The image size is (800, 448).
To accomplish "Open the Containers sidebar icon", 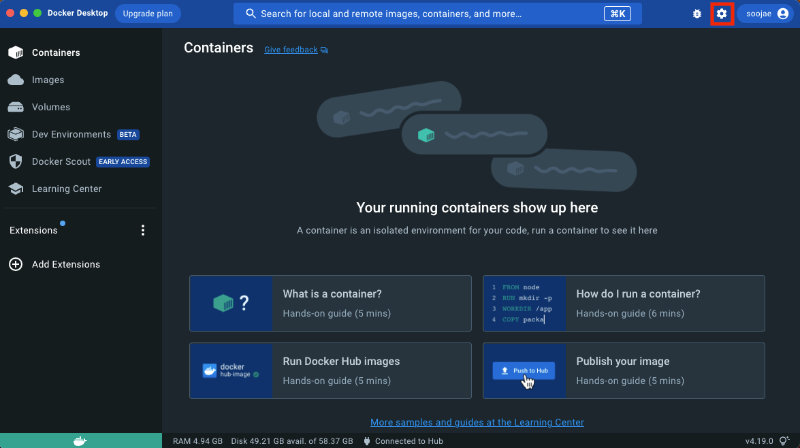I will point(16,53).
